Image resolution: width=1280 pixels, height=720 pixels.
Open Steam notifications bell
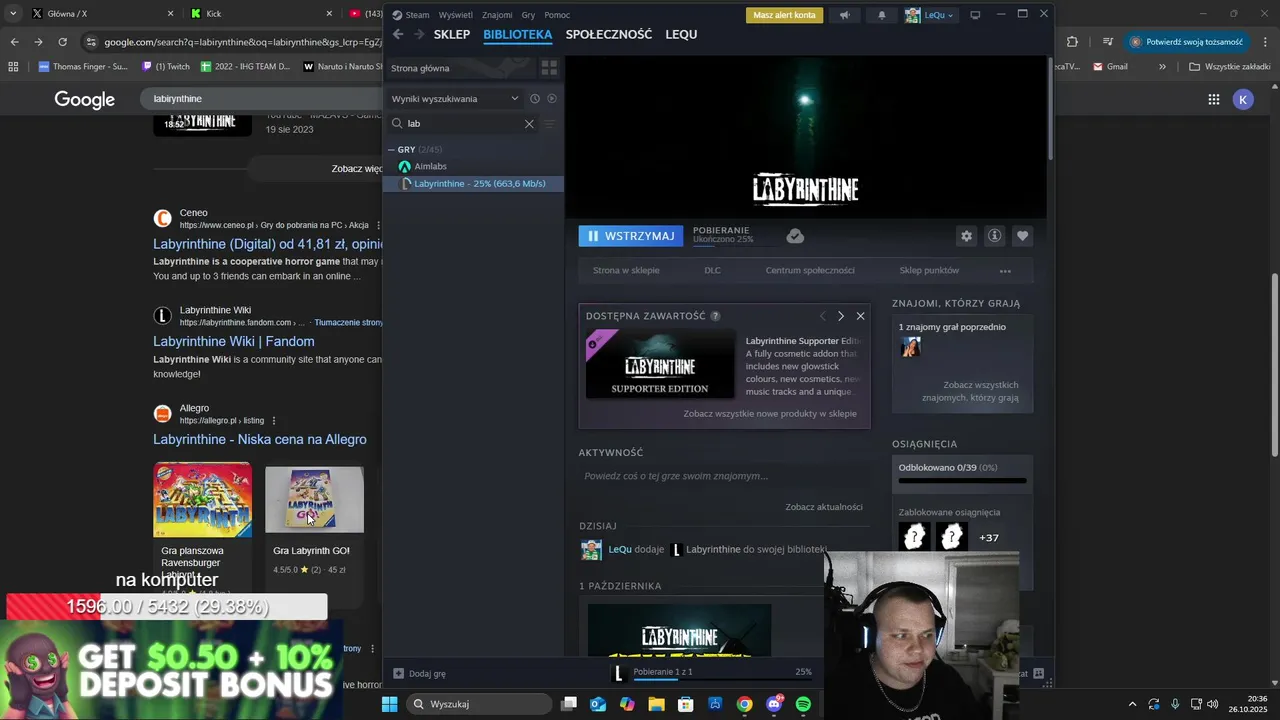[x=882, y=15]
